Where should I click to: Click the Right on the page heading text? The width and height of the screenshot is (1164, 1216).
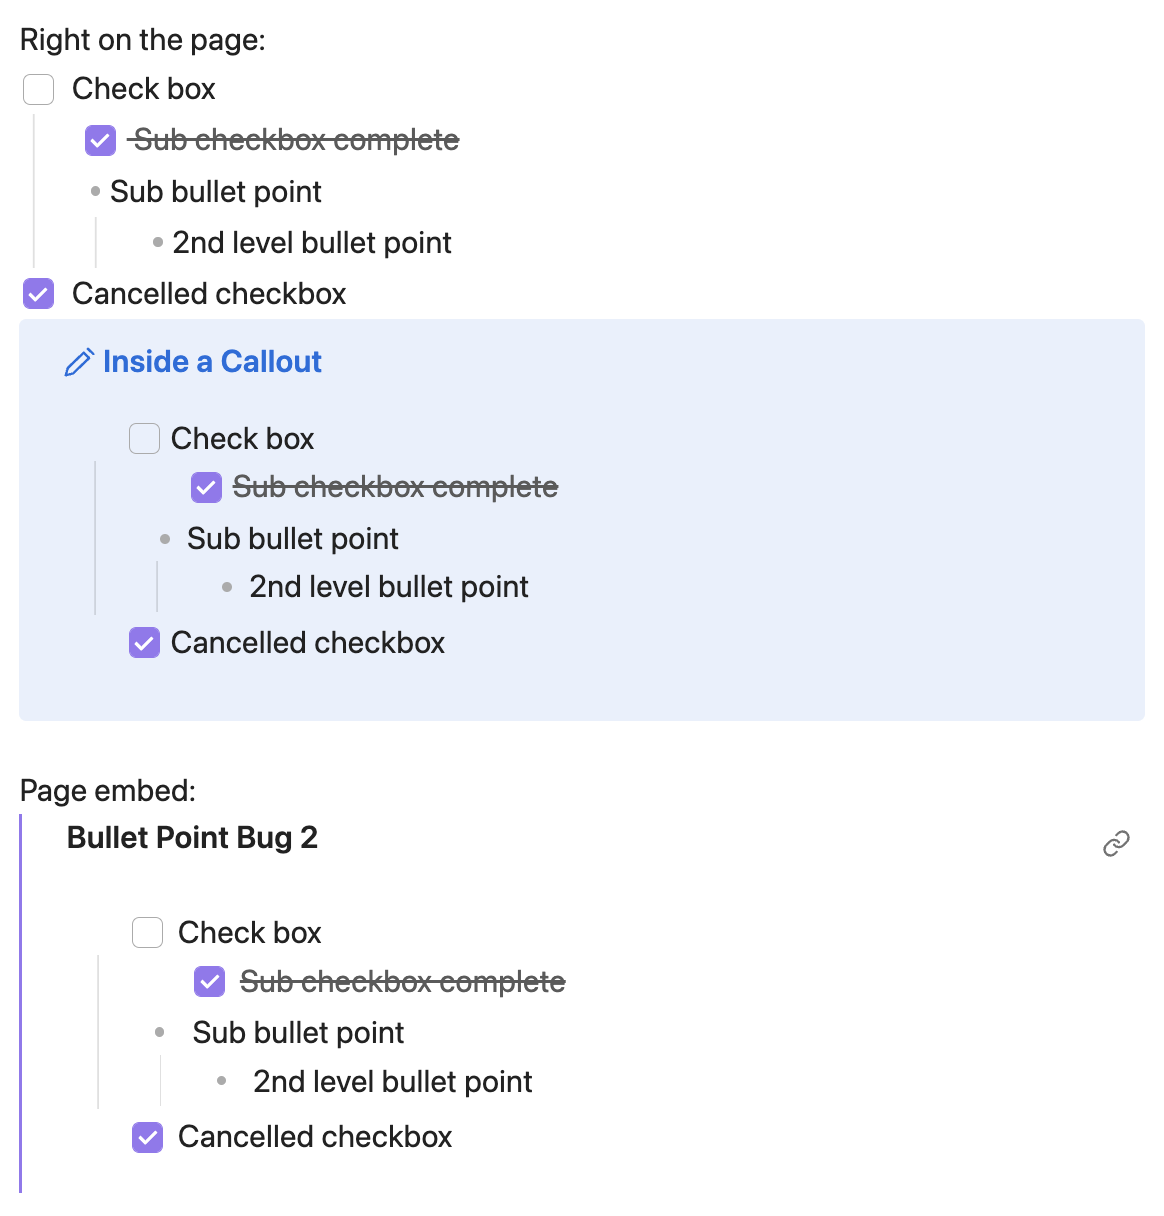143,39
